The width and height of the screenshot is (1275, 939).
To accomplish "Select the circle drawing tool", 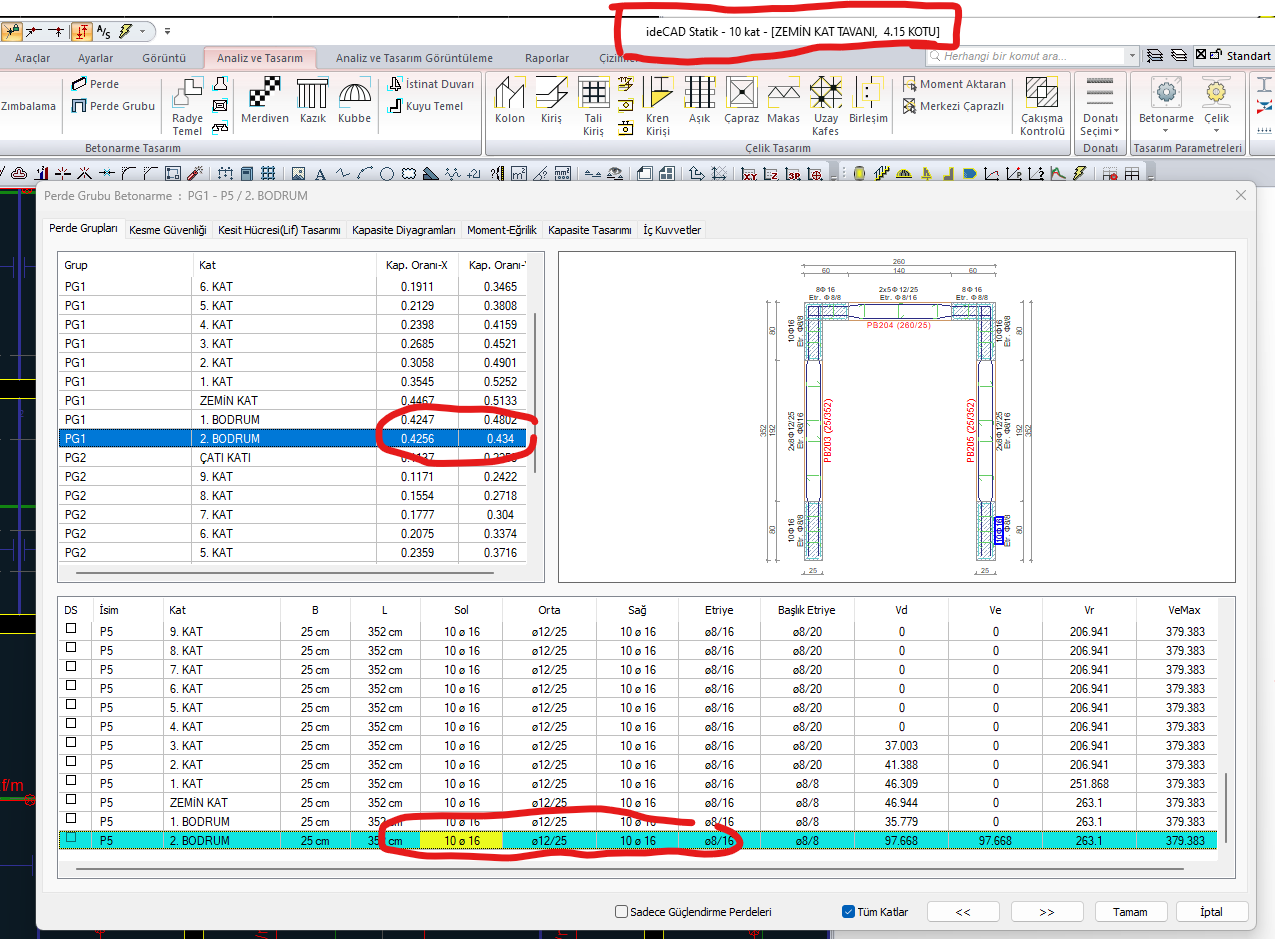I will [387, 174].
